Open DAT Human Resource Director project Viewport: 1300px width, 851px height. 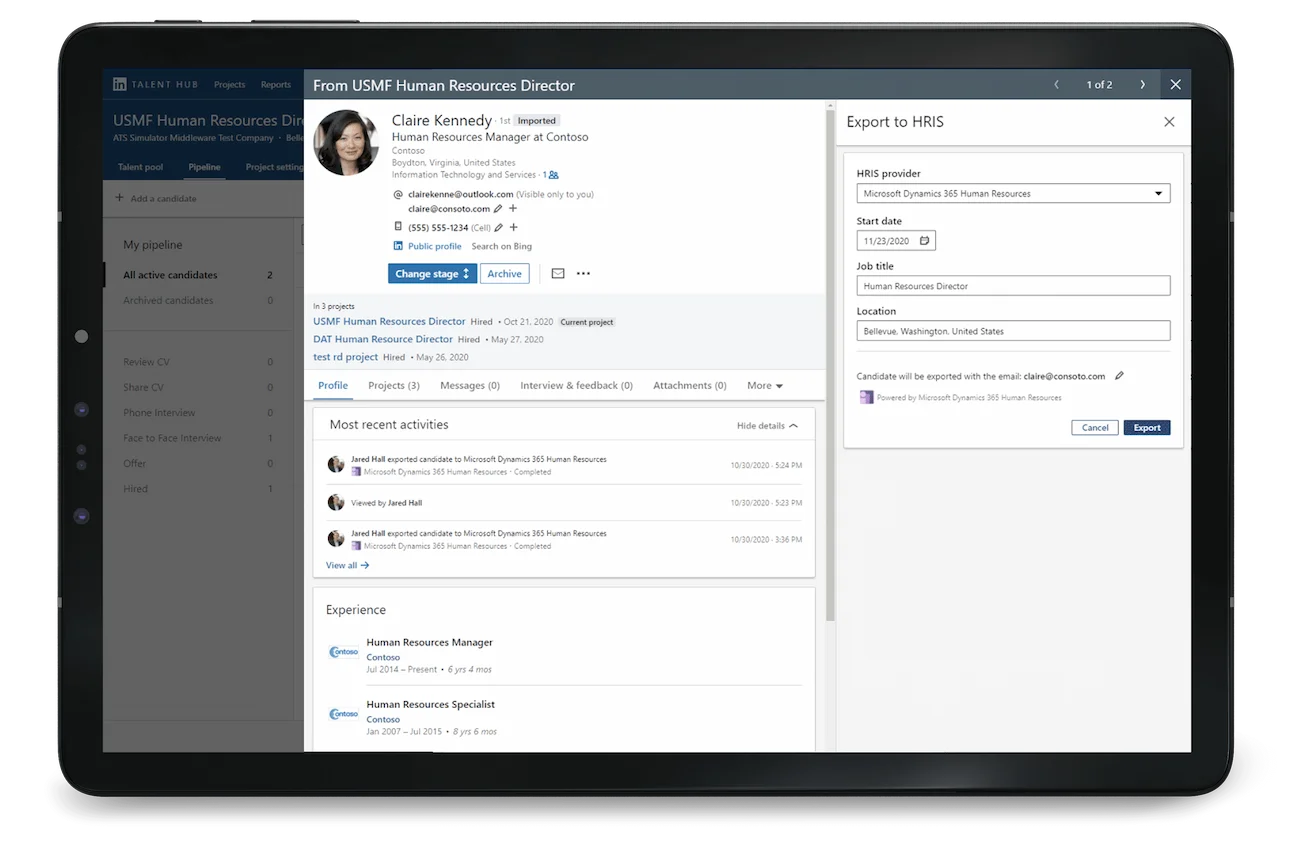click(383, 340)
